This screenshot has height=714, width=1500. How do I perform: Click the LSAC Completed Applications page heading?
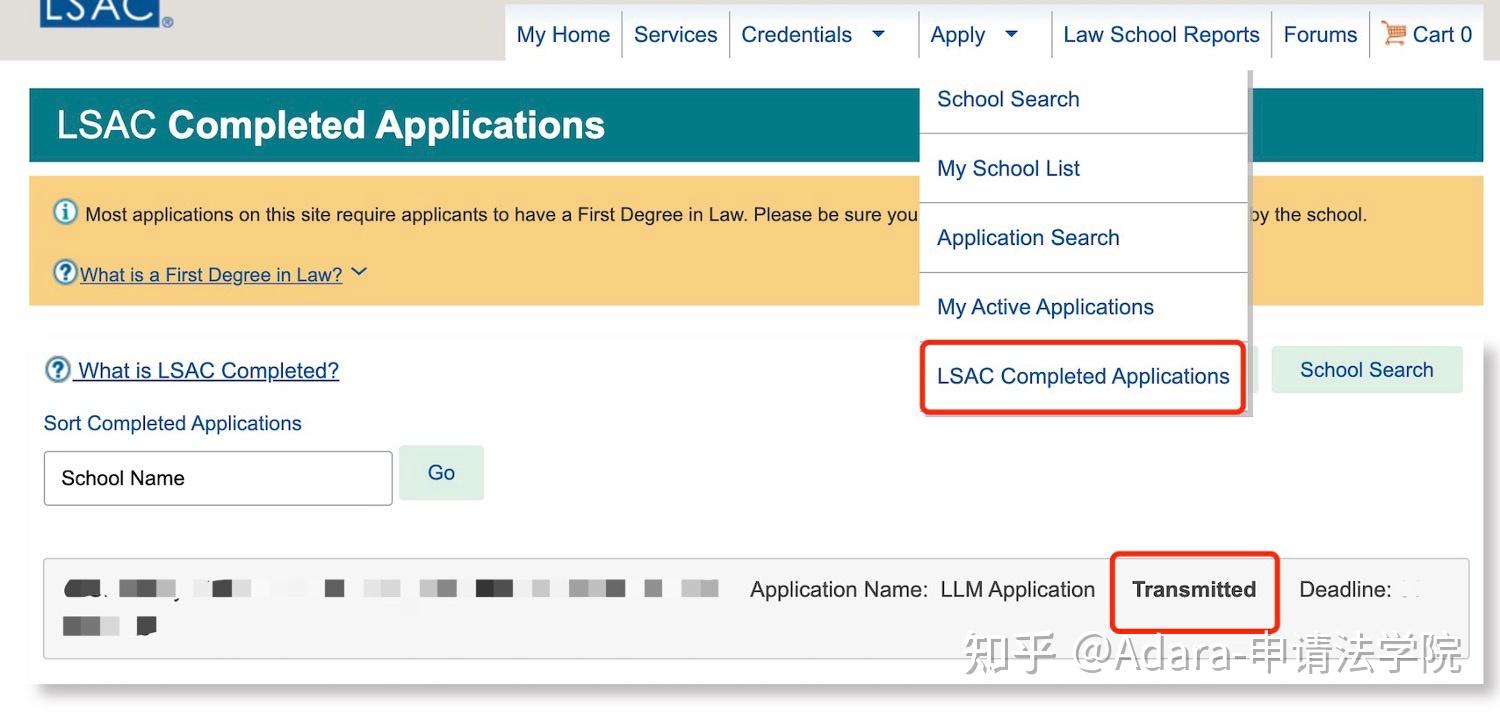[x=330, y=125]
